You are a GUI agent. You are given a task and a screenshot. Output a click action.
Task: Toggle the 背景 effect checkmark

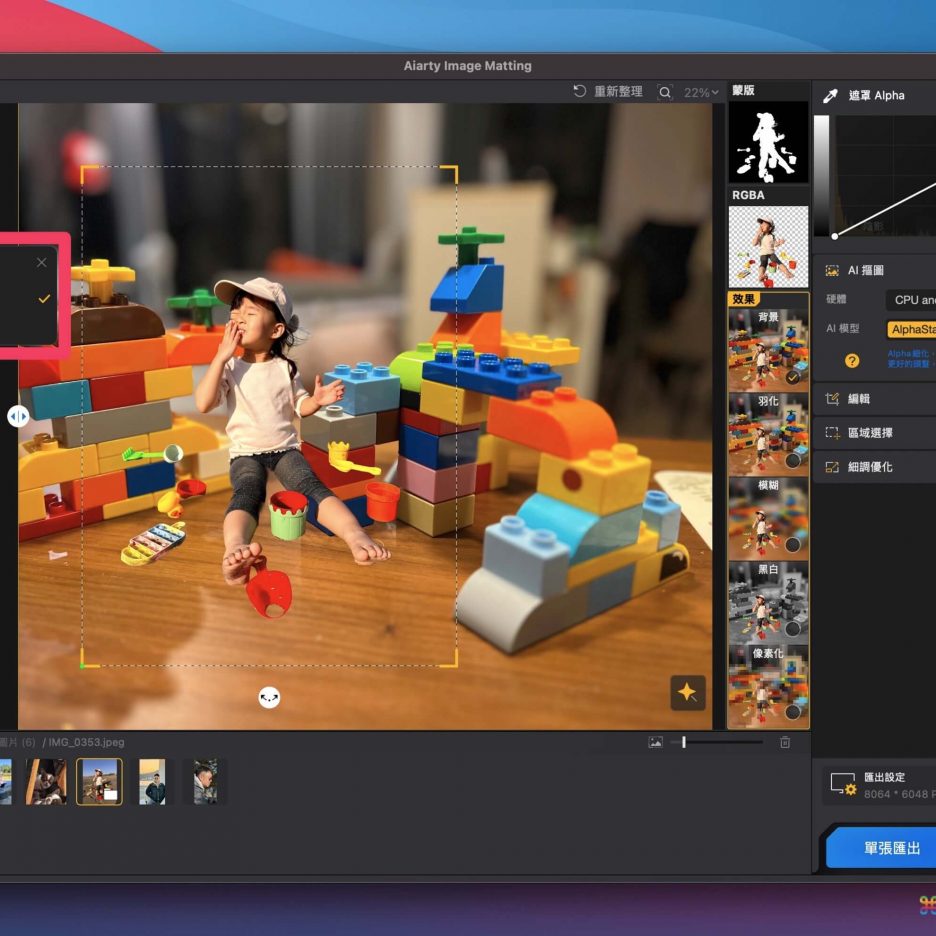pyautogui.click(x=793, y=378)
